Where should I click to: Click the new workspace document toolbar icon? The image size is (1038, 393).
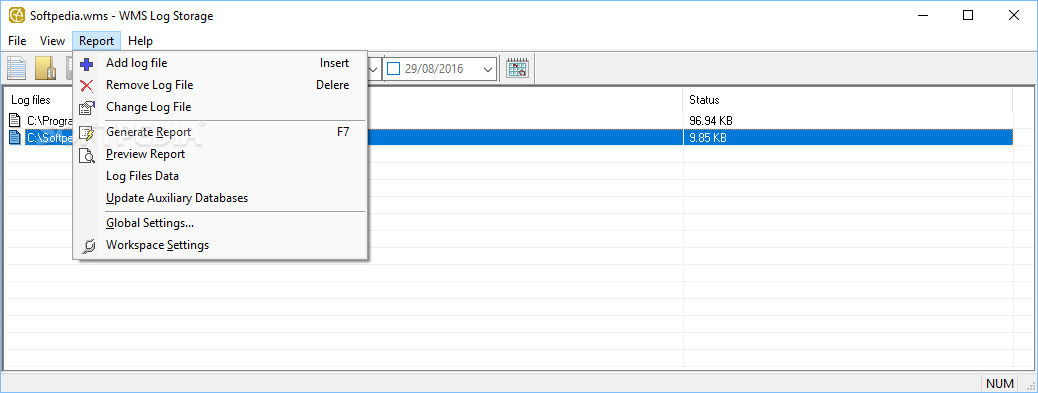click(x=16, y=68)
